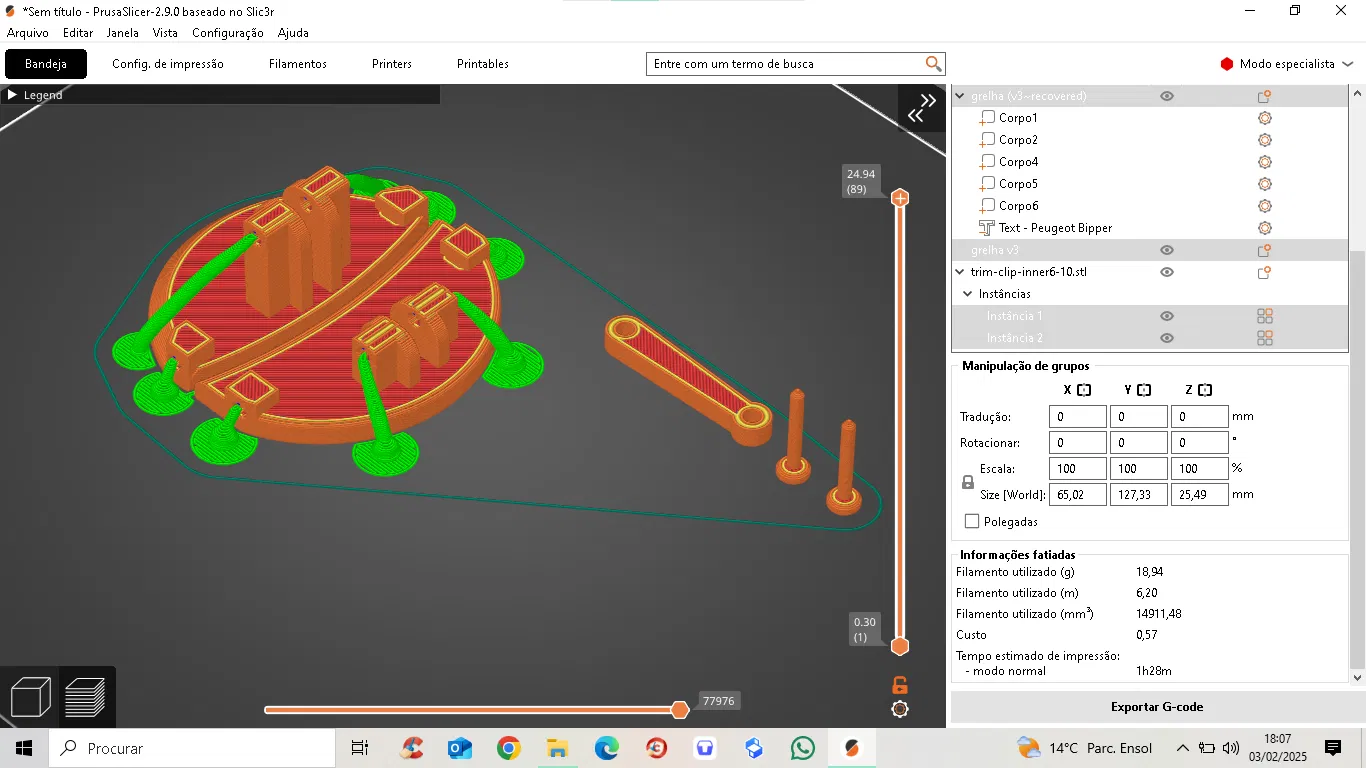Select Instância 1 tree row
Screen dimensions: 1366x768
[x=1150, y=316]
